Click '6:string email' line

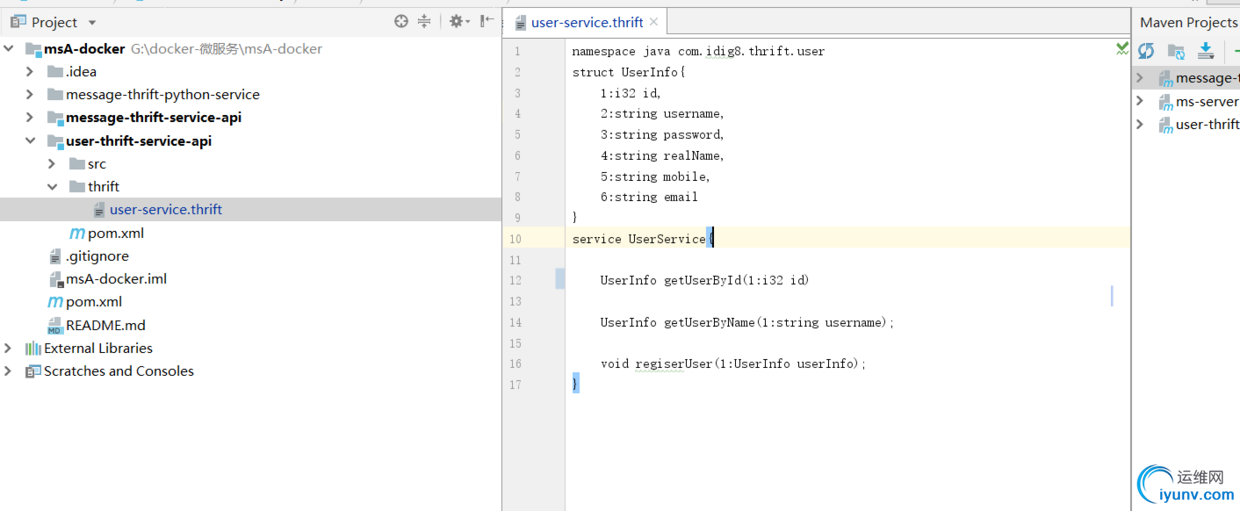pos(649,197)
